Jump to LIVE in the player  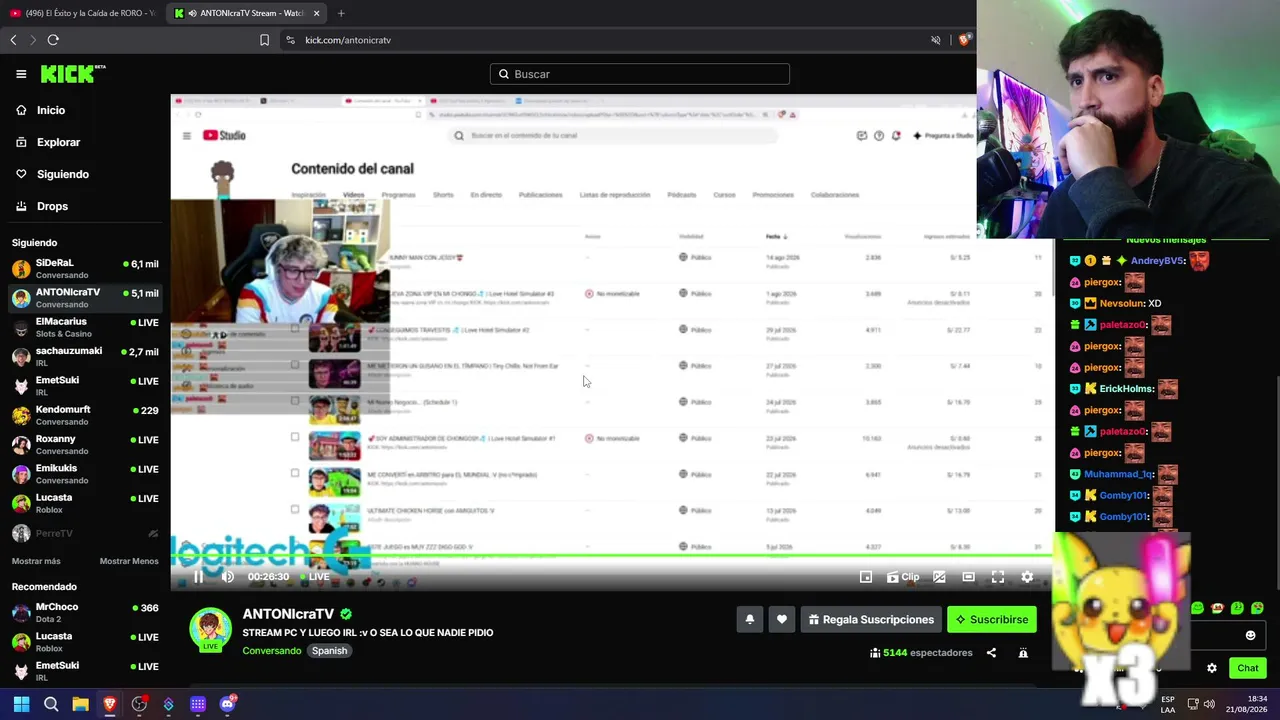314,577
